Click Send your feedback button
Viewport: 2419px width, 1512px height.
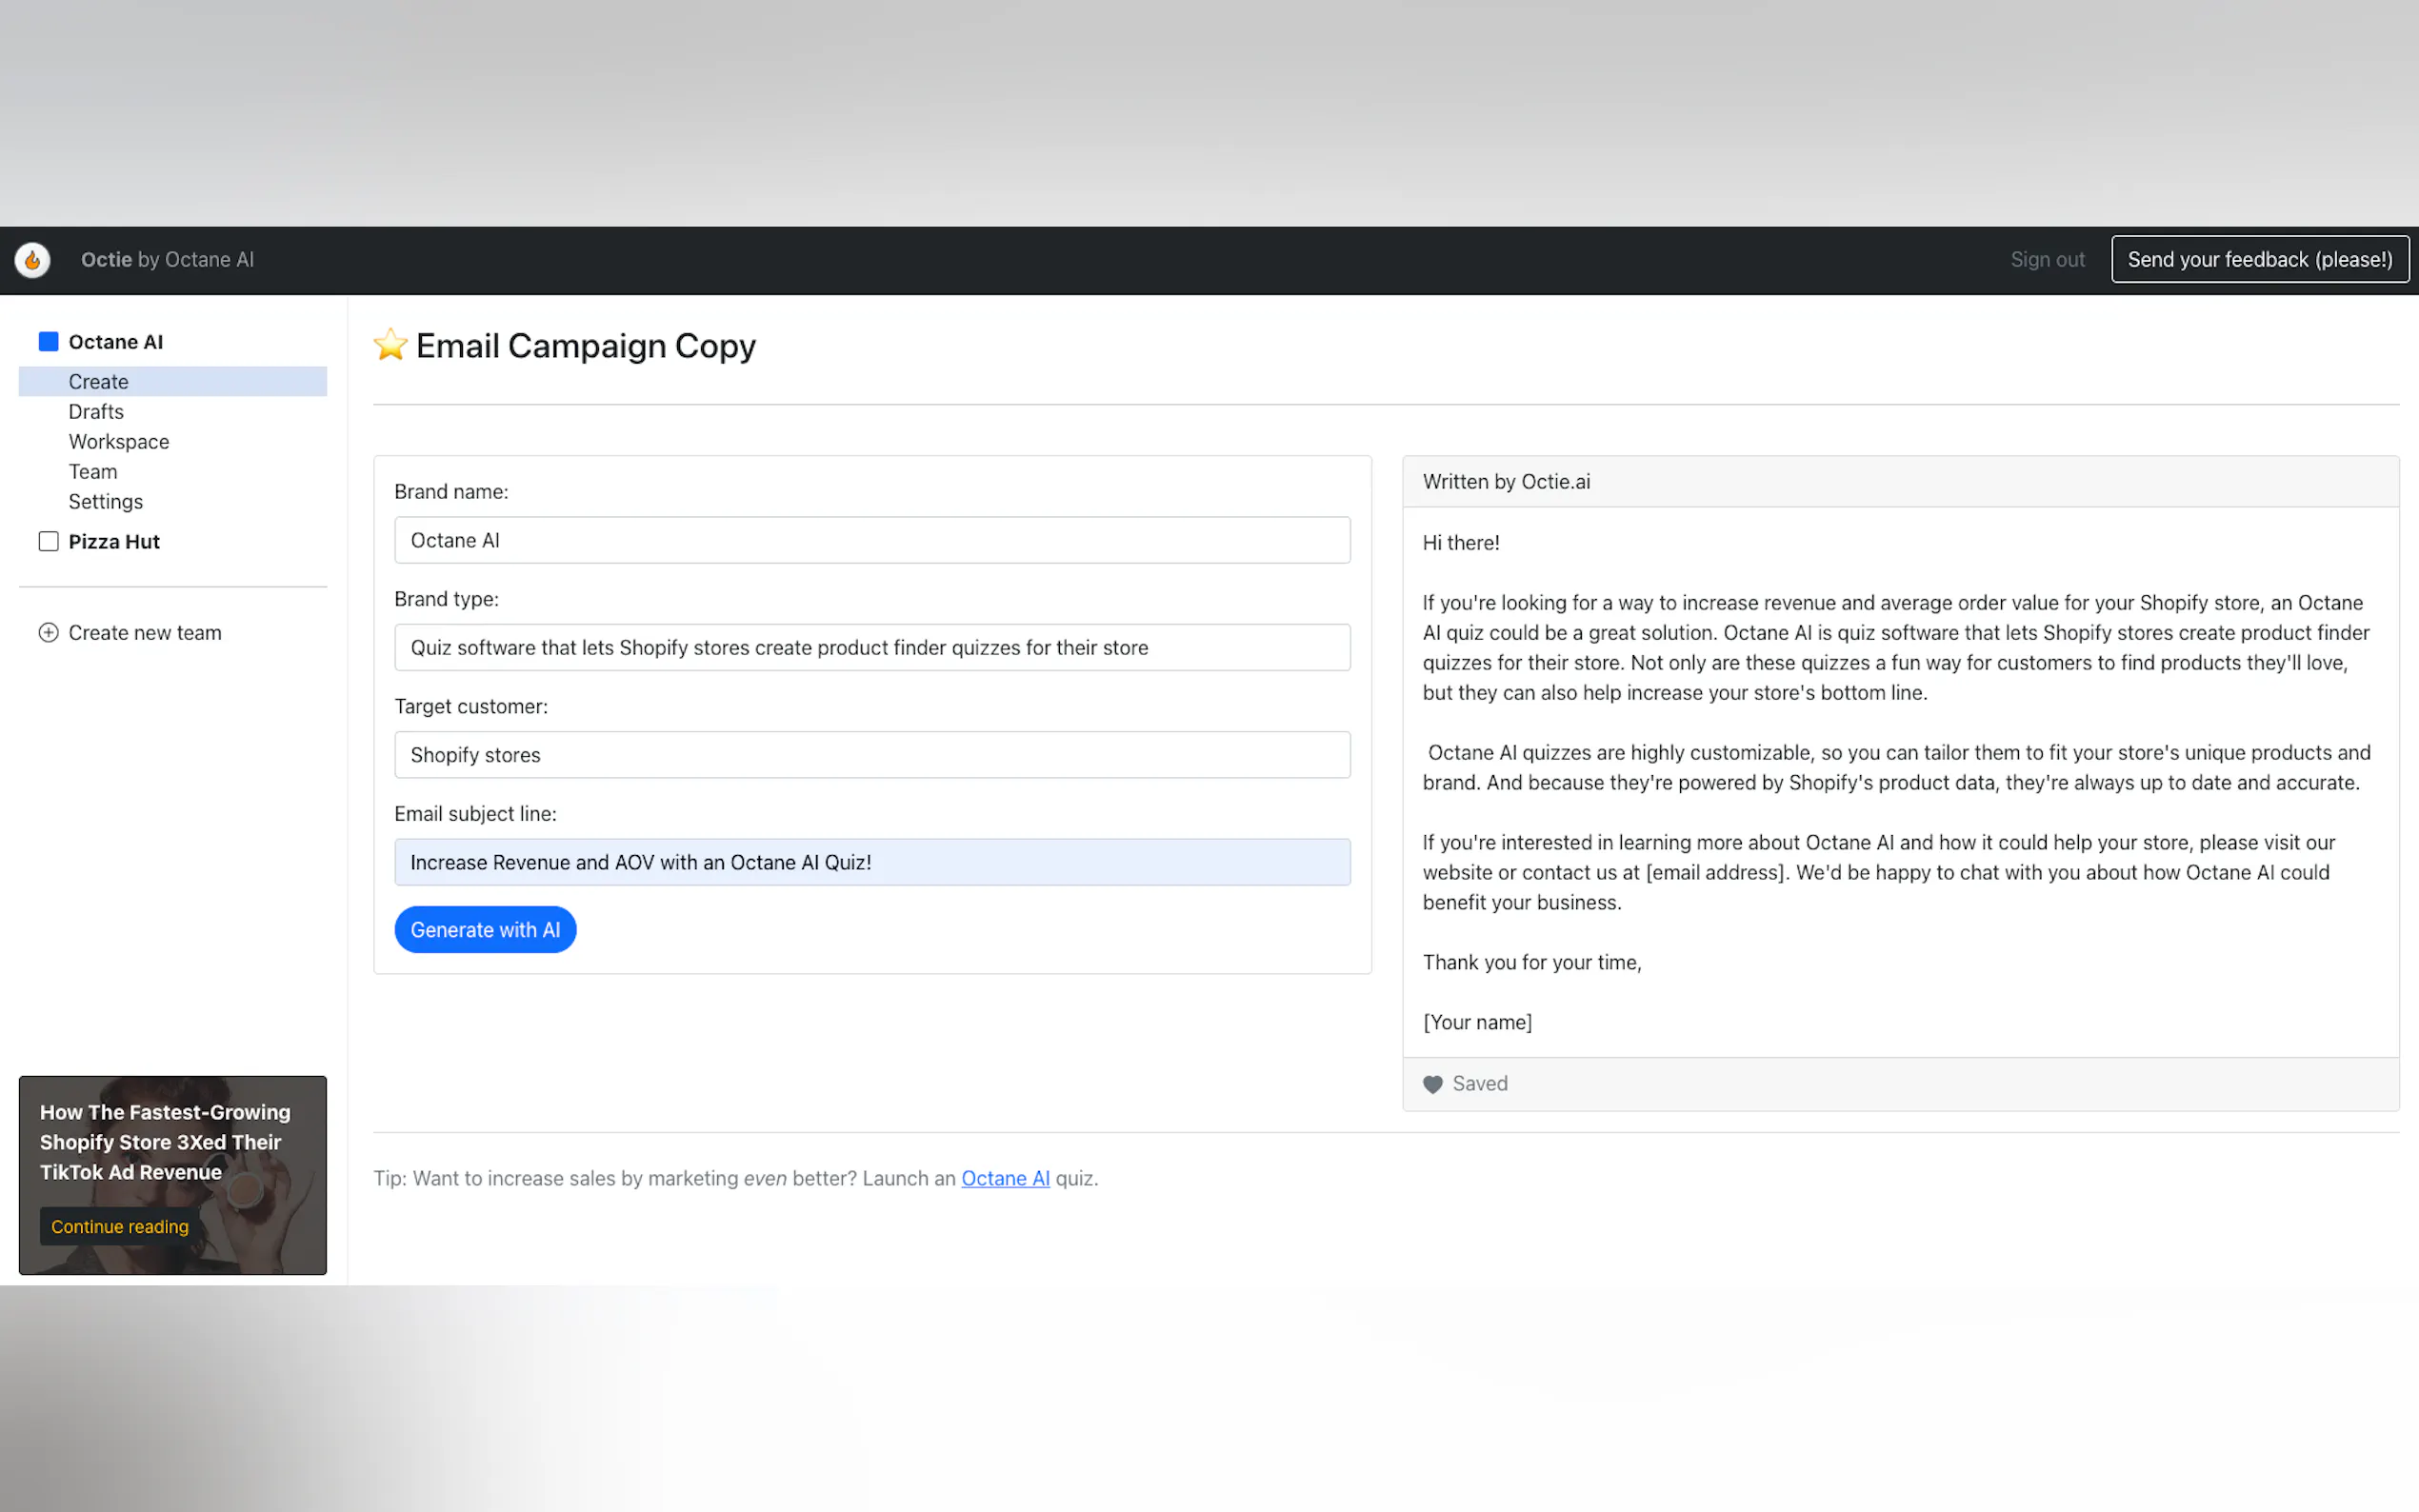pos(2259,260)
